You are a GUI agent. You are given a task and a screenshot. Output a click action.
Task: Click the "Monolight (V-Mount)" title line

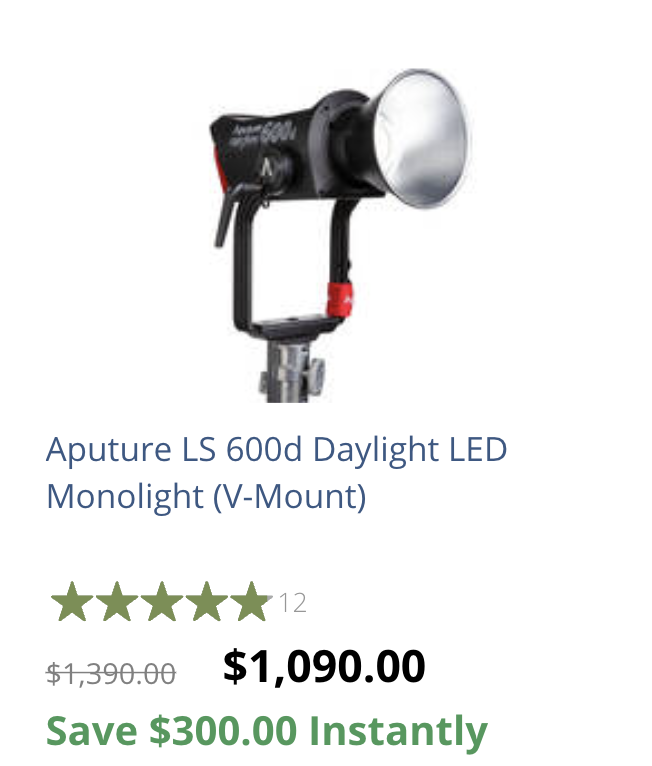pos(206,497)
